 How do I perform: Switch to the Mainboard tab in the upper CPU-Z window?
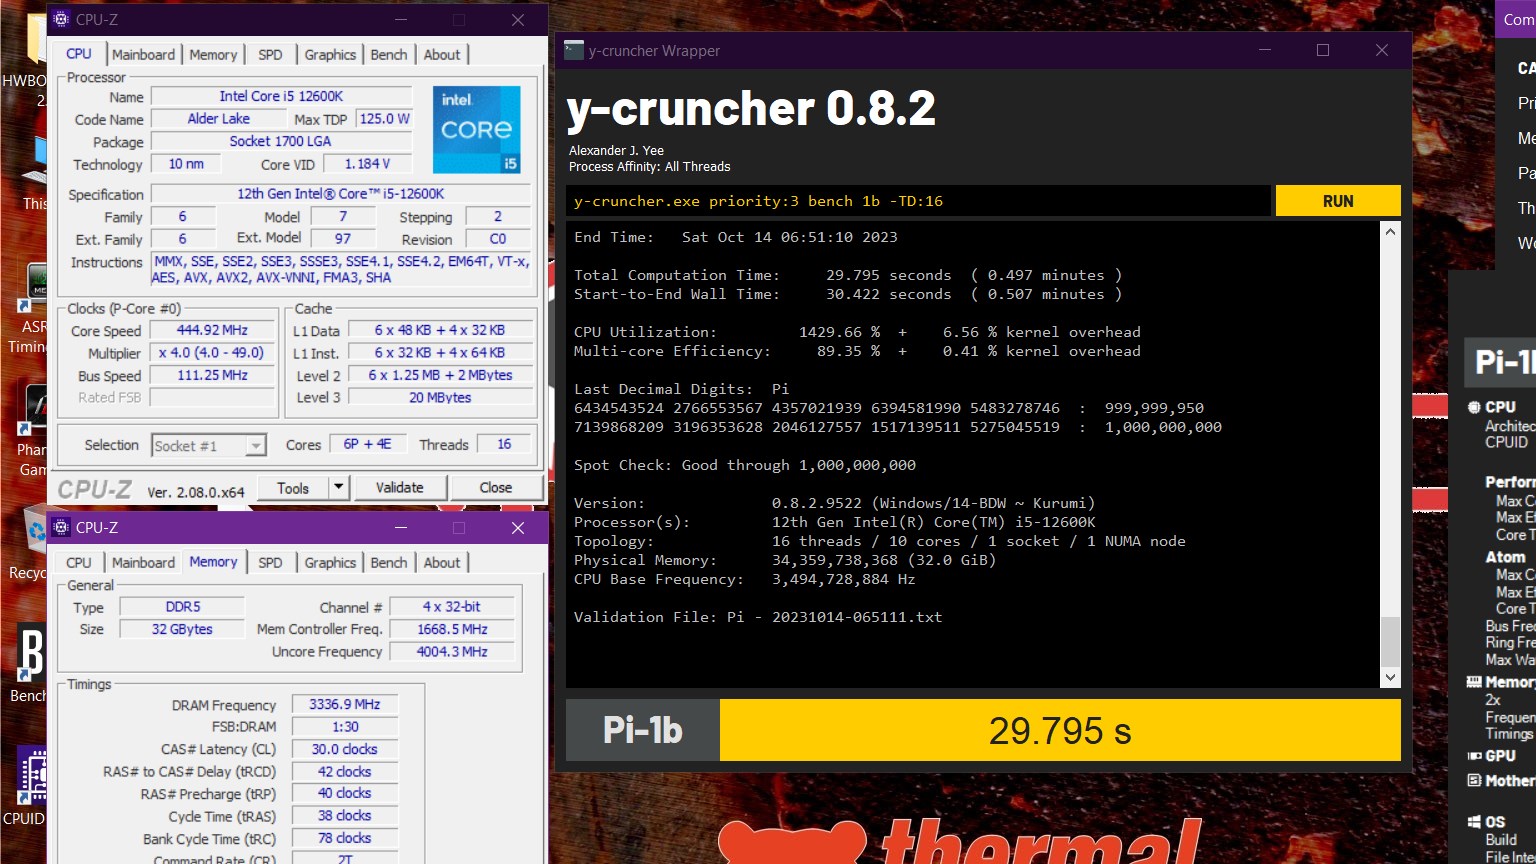[x=143, y=55]
